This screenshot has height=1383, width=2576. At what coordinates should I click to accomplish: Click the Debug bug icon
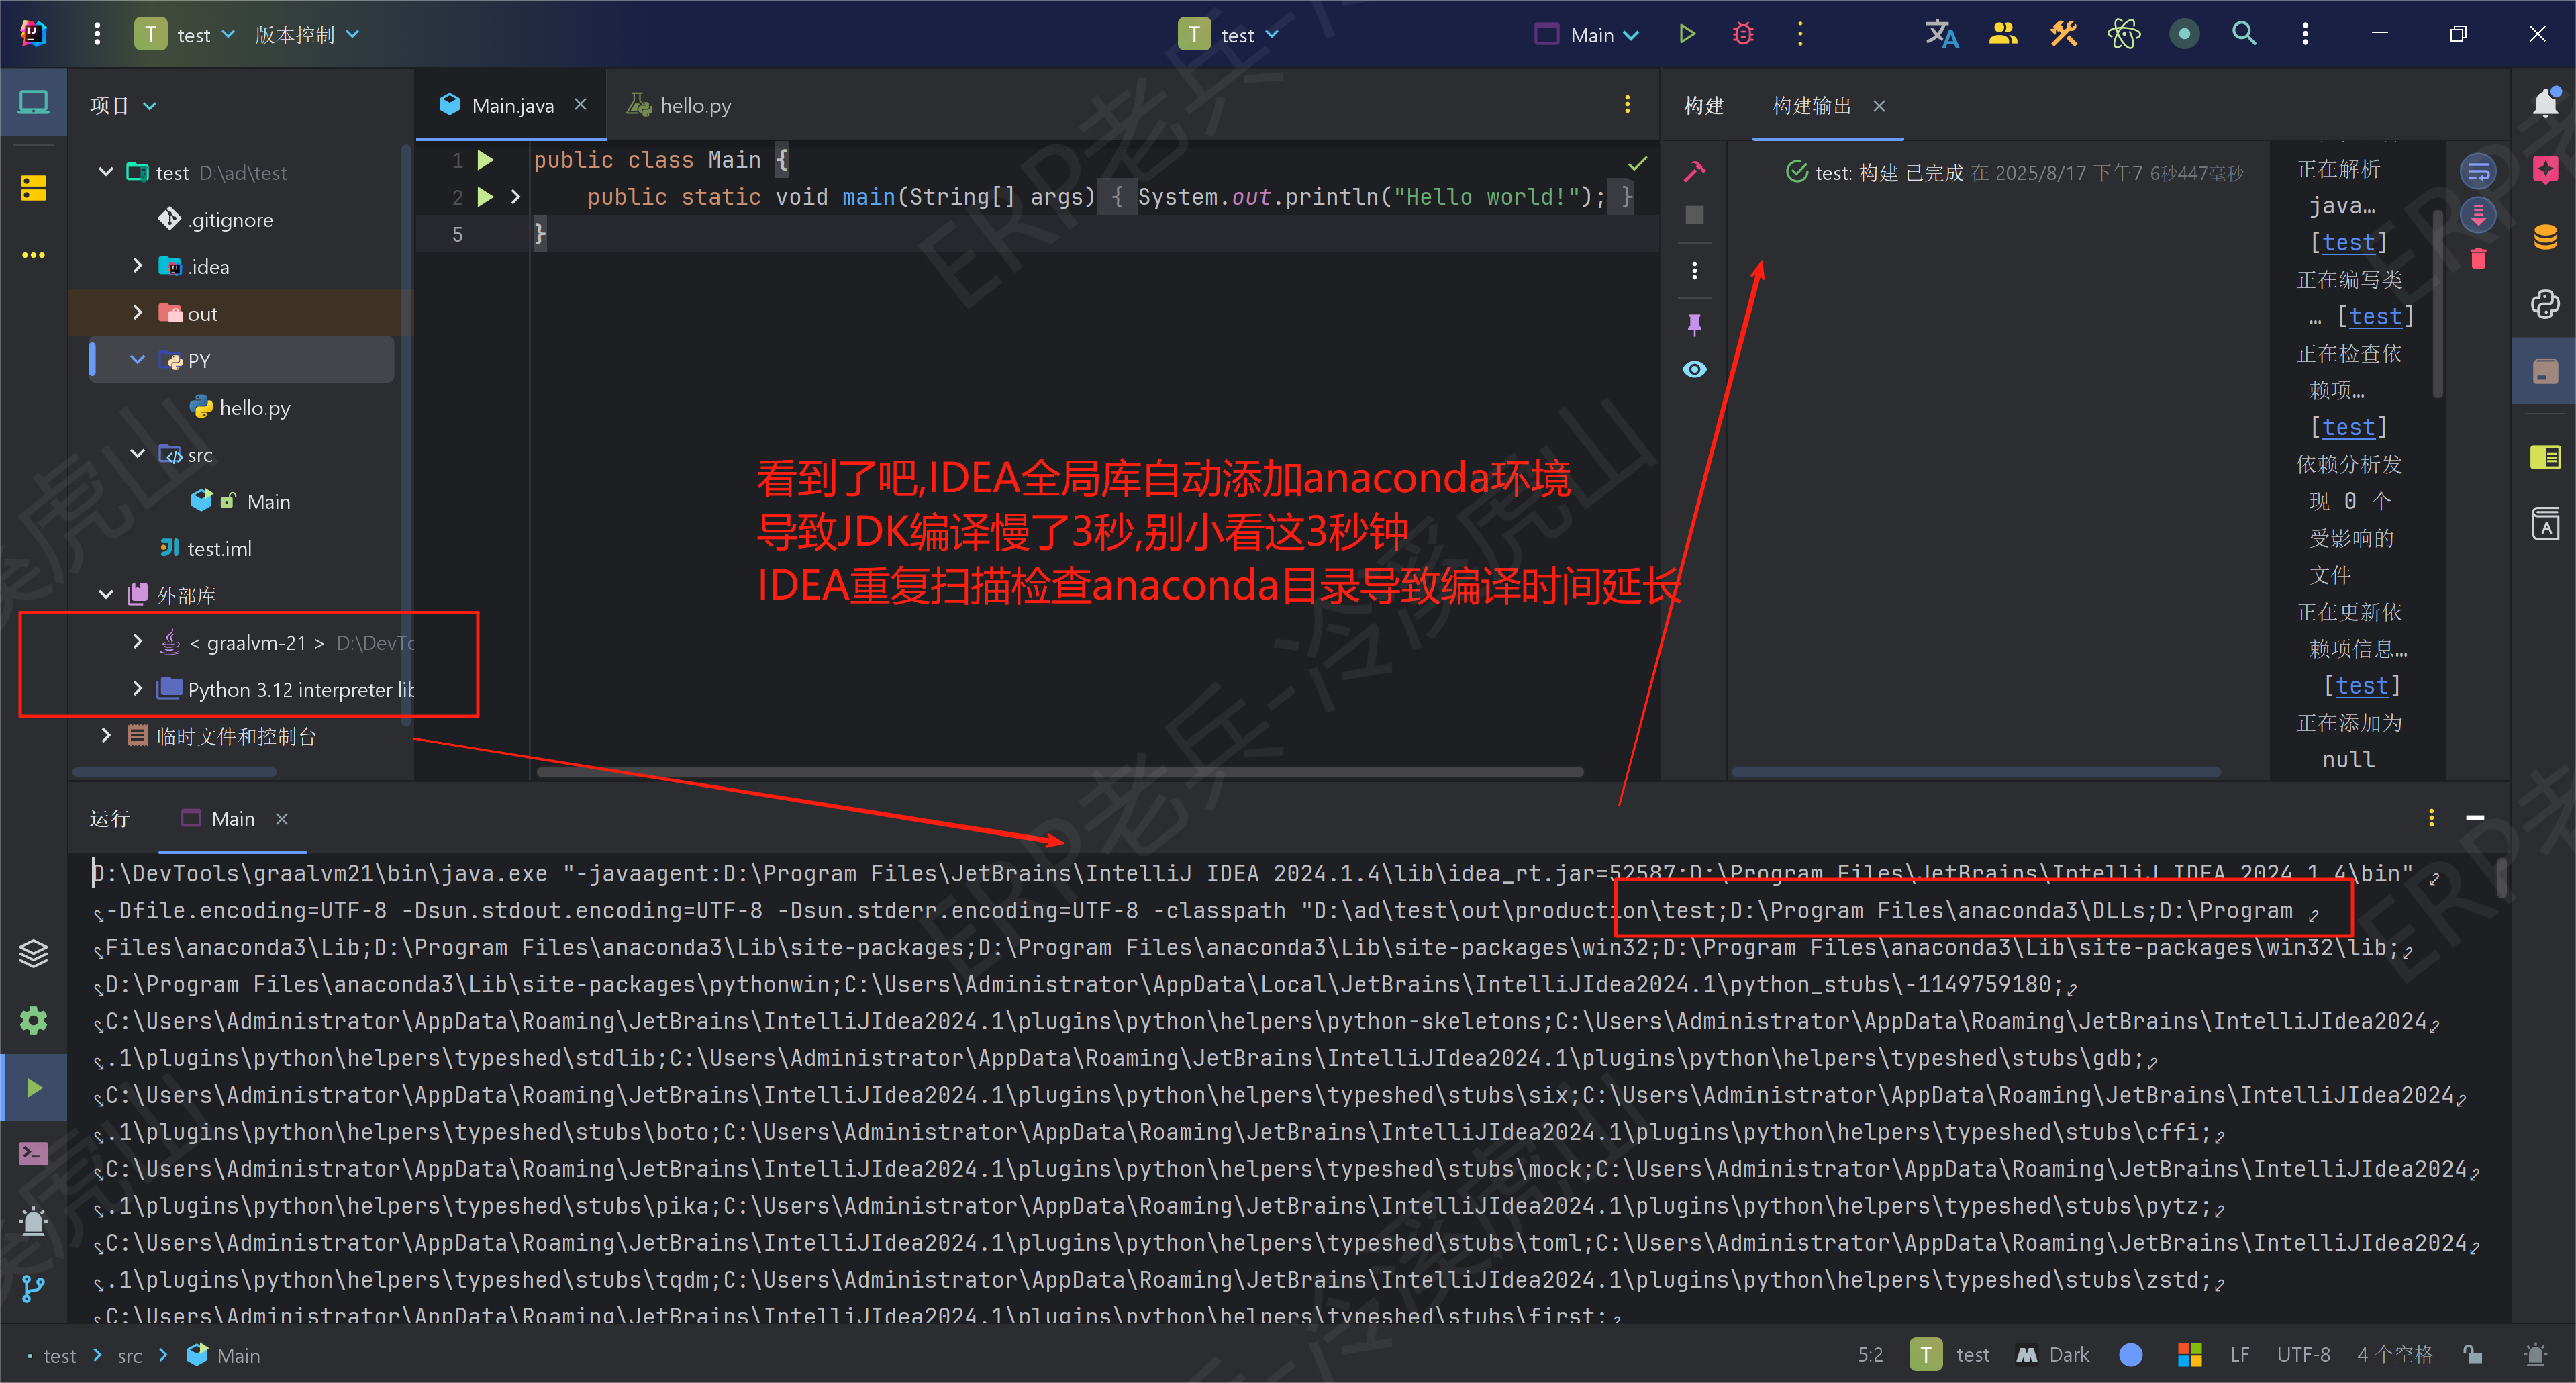click(x=1743, y=34)
